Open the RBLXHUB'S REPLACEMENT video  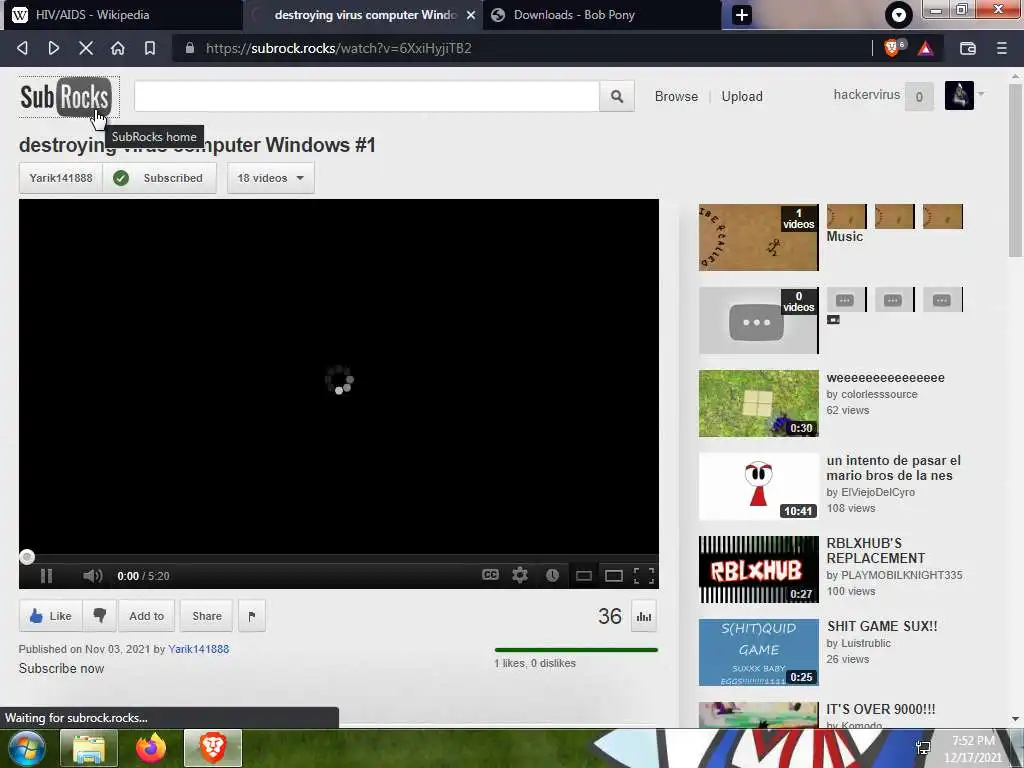tap(876, 551)
